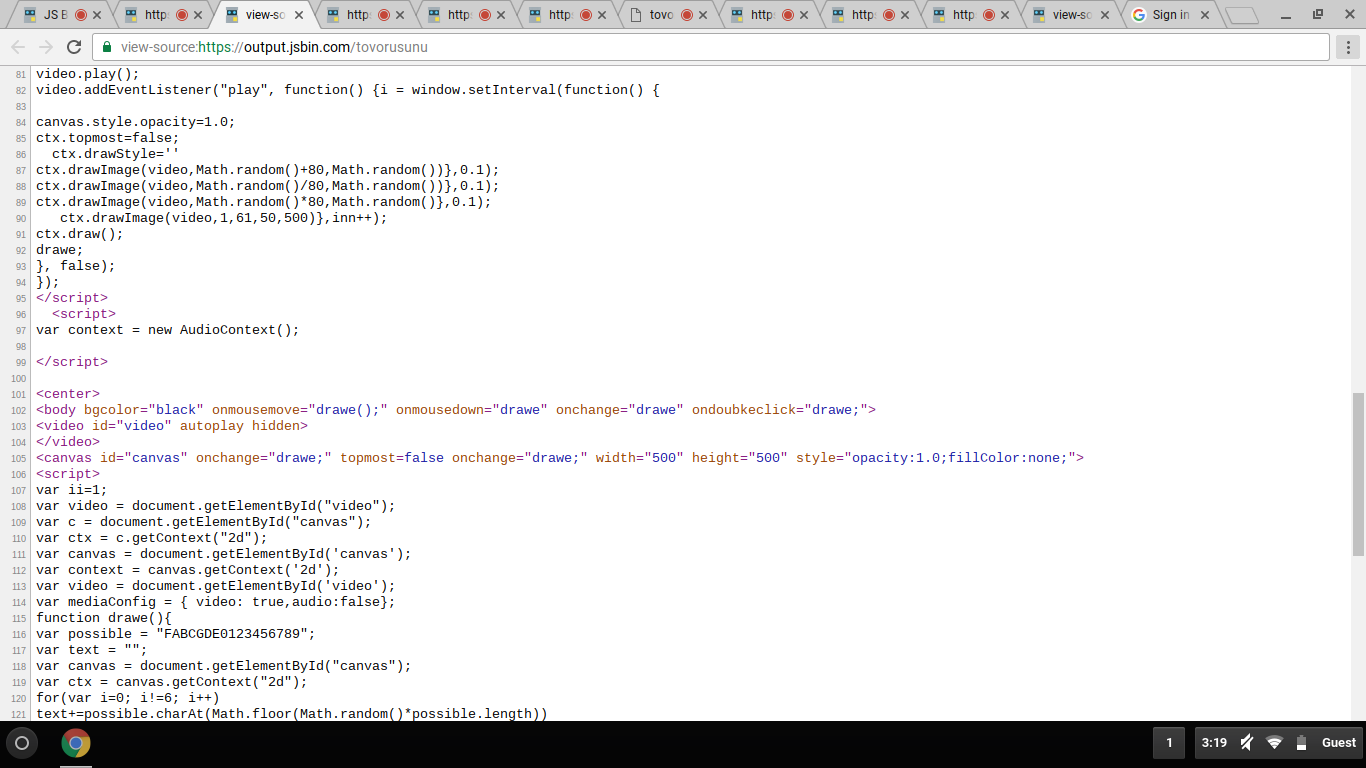Viewport: 1366px width, 768px height.
Task: Close the tovo tab
Action: [x=704, y=15]
